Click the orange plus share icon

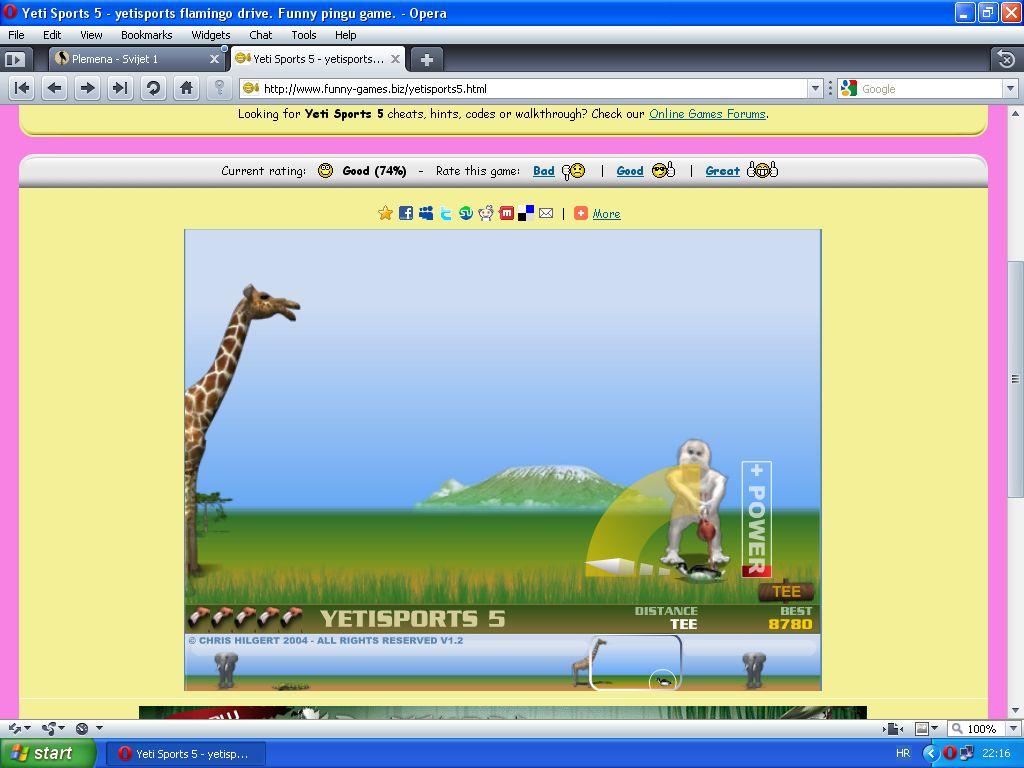tap(581, 213)
